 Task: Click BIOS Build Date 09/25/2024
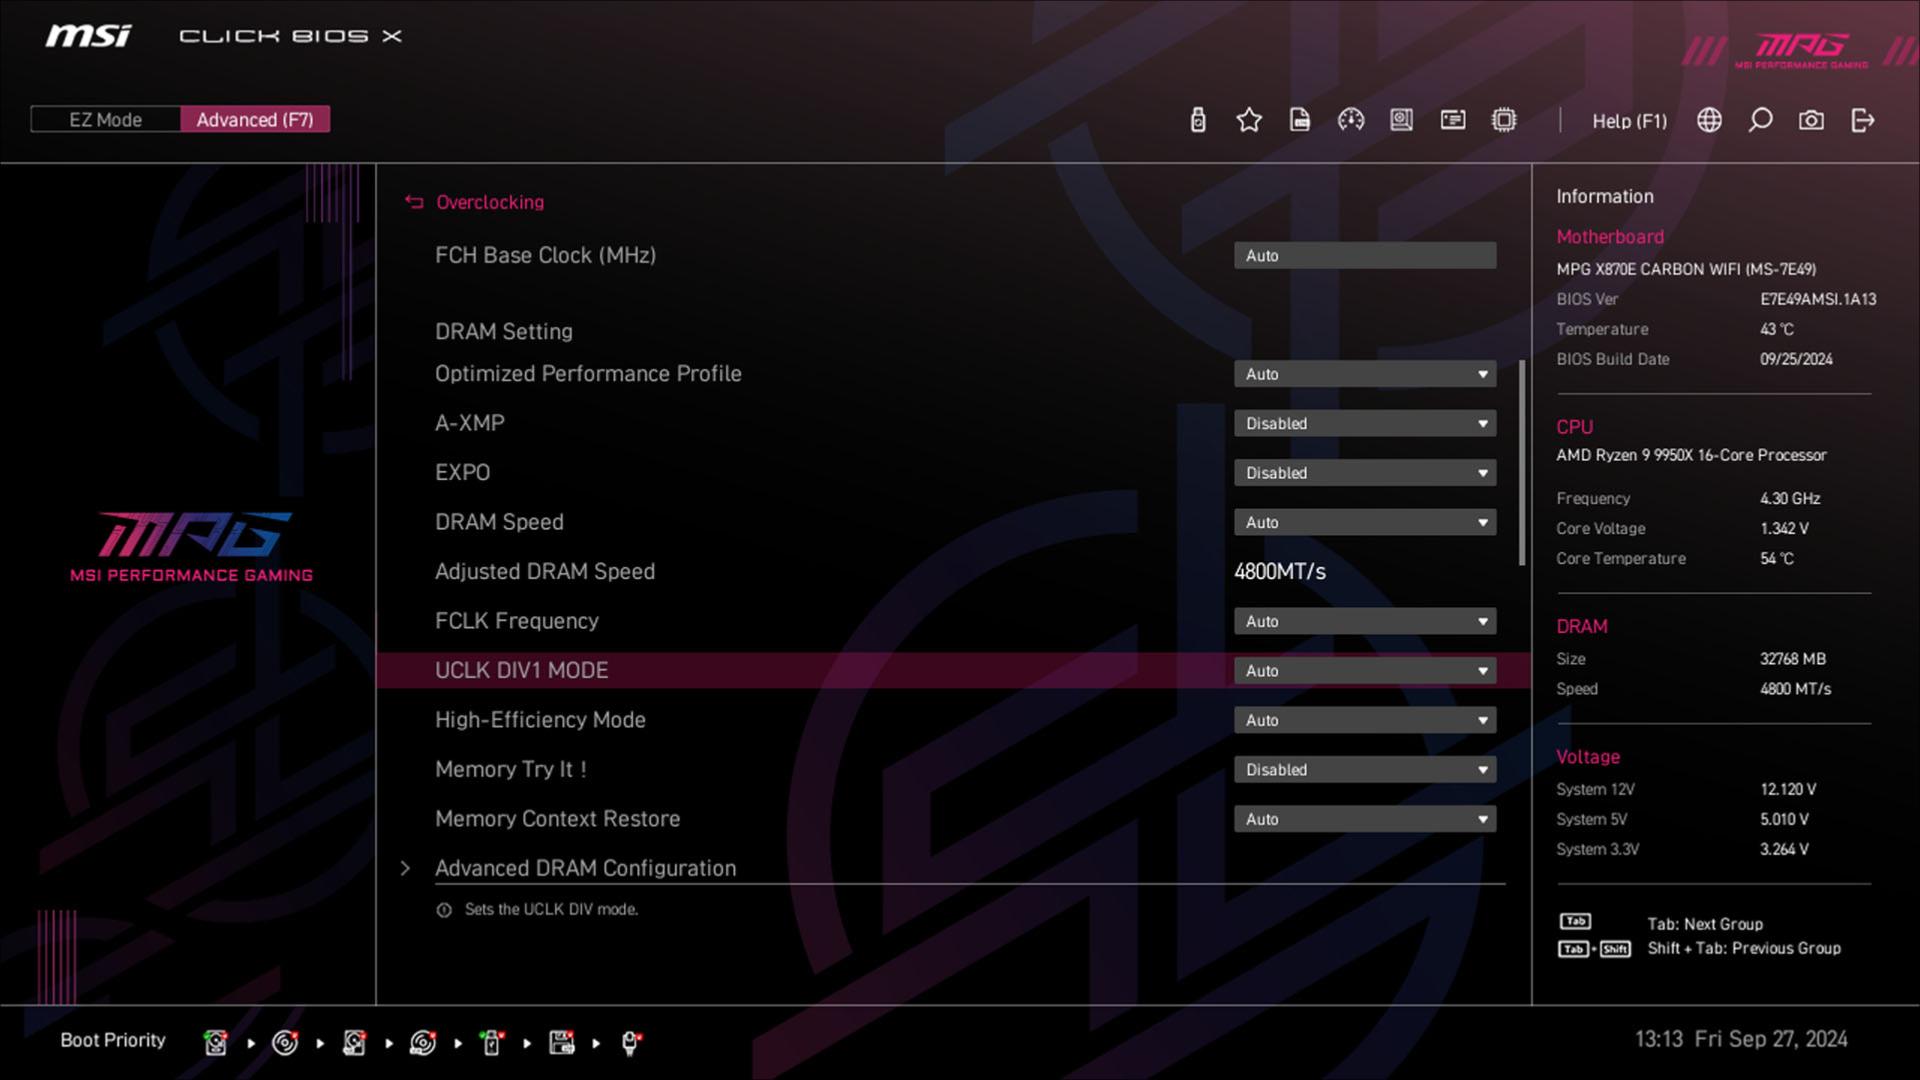click(x=1796, y=359)
